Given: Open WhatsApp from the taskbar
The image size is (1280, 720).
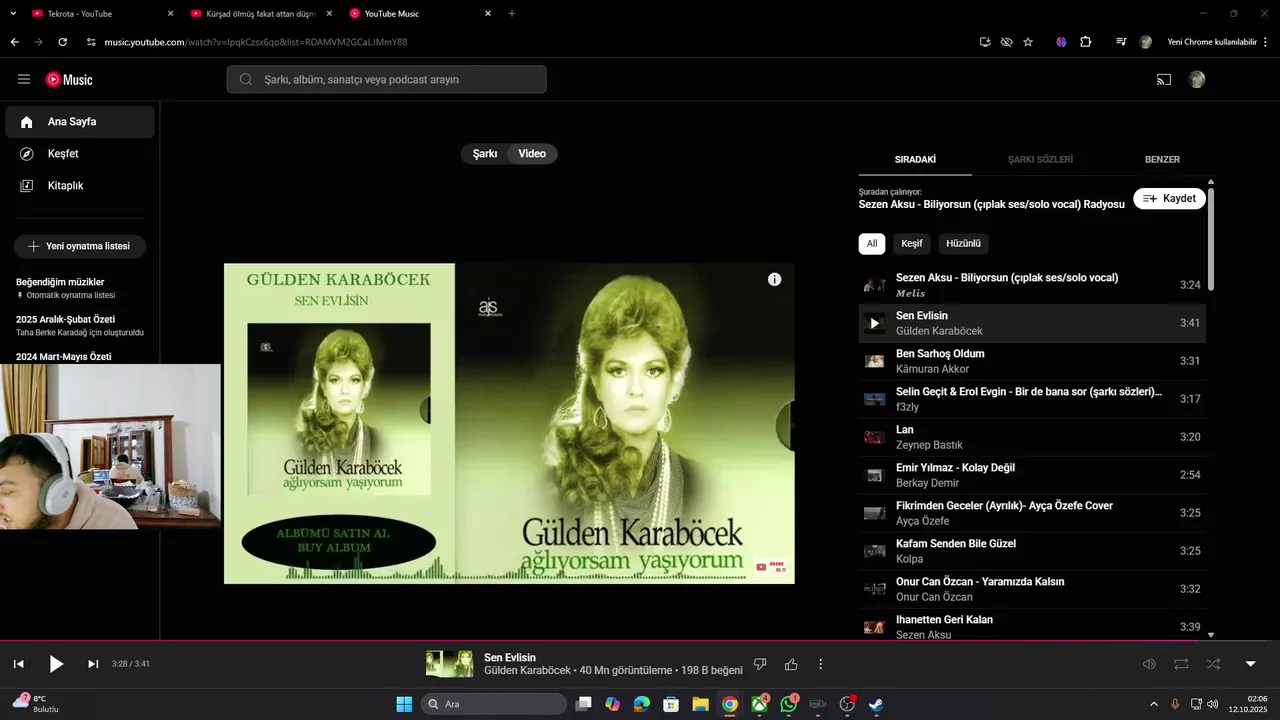Looking at the screenshot, I should (789, 704).
